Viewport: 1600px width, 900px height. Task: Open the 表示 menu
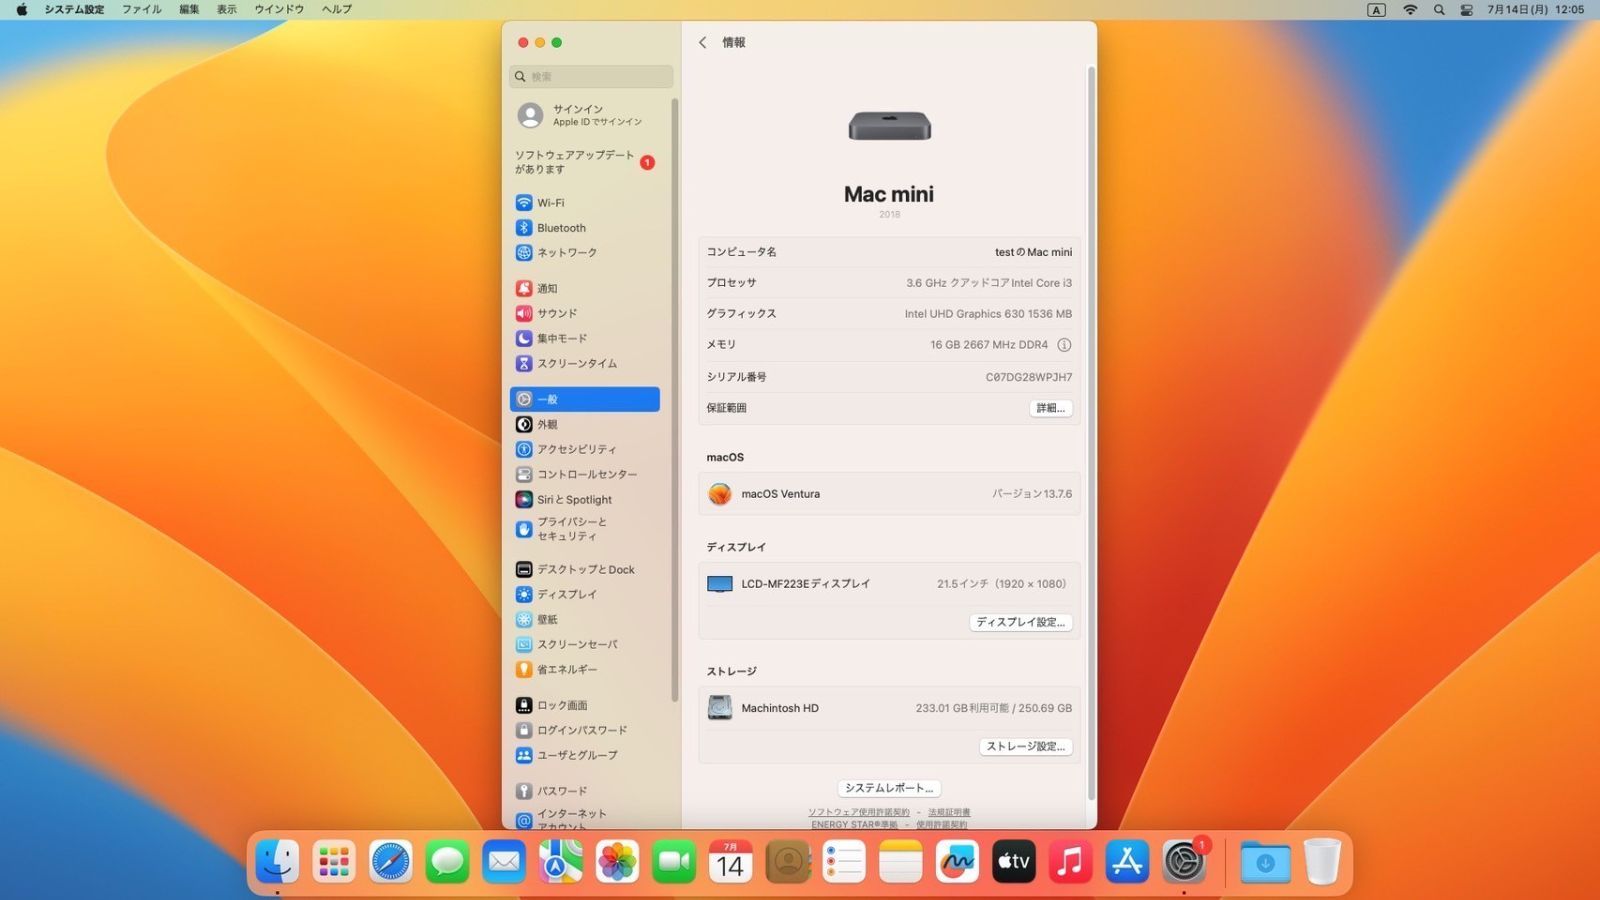227,9
